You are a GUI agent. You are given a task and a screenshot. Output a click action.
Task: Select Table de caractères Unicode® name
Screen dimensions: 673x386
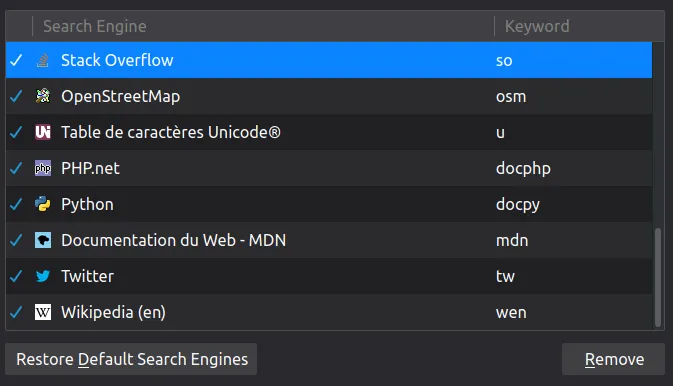pos(171,132)
